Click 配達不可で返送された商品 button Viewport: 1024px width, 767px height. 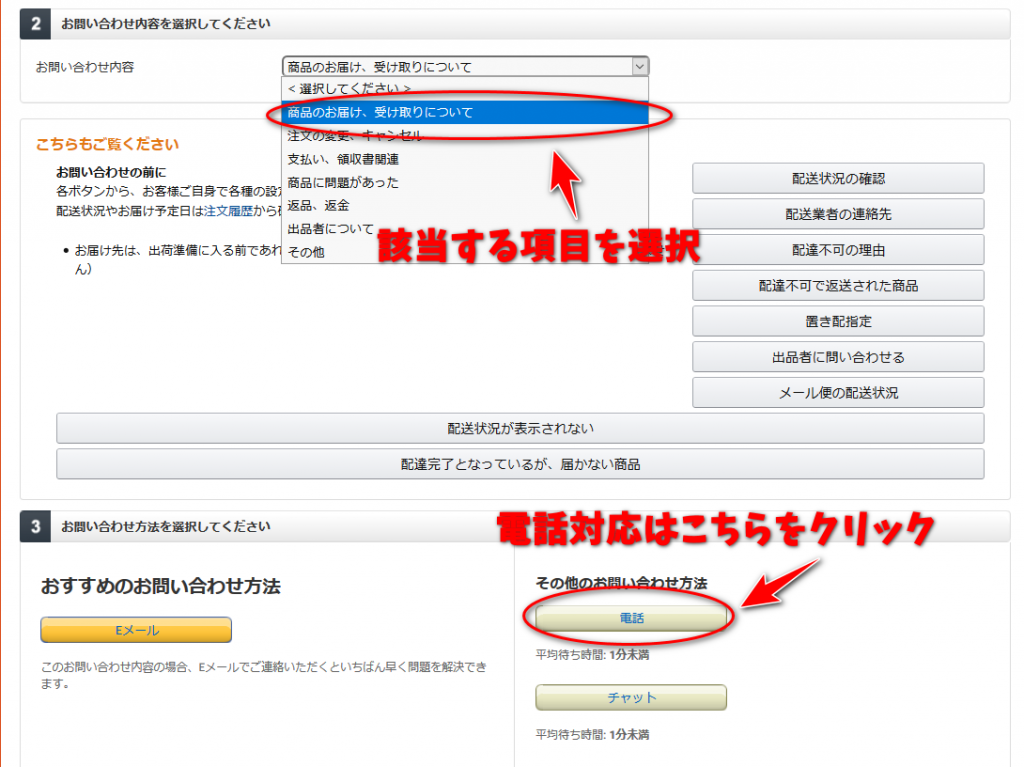(837, 286)
